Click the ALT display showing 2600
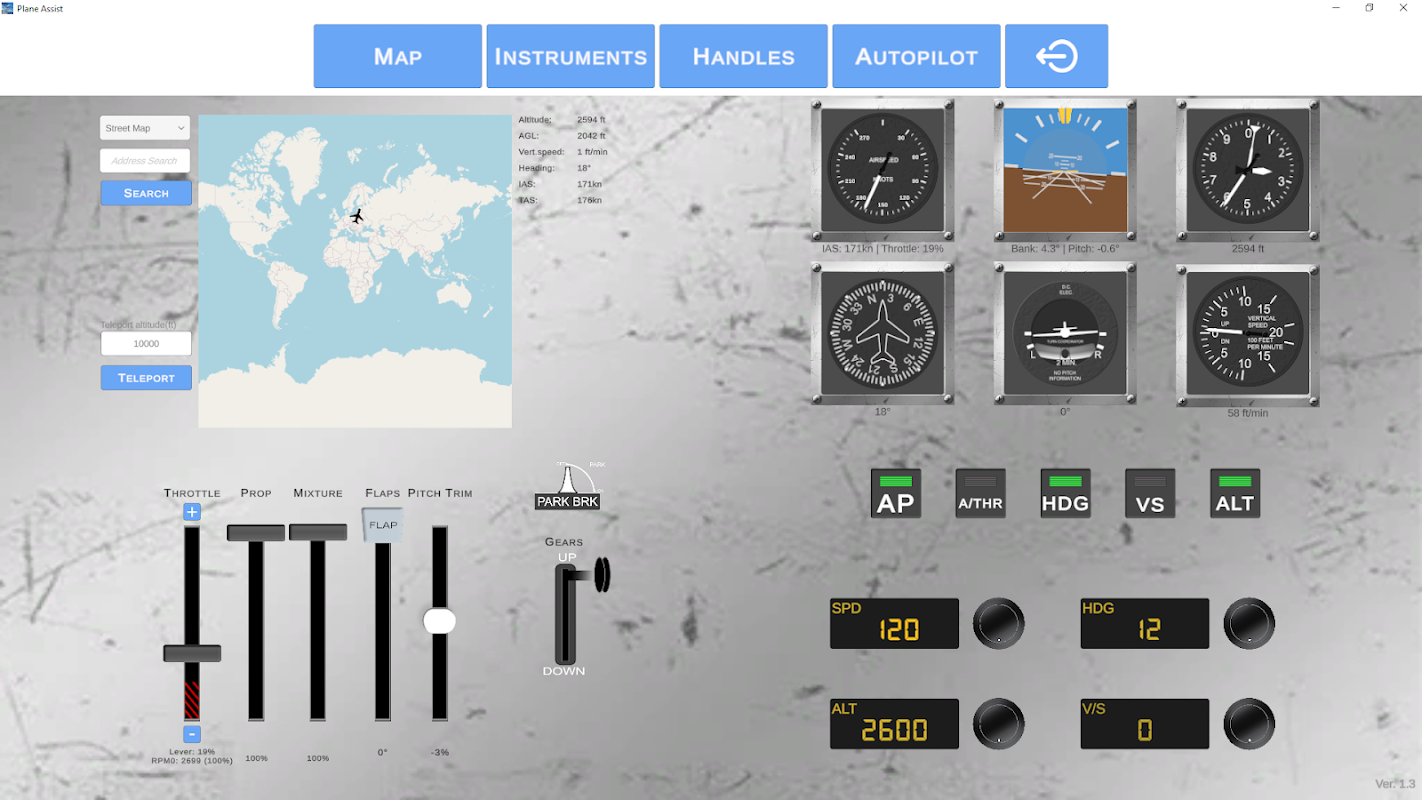Image resolution: width=1422 pixels, height=800 pixels. point(894,724)
